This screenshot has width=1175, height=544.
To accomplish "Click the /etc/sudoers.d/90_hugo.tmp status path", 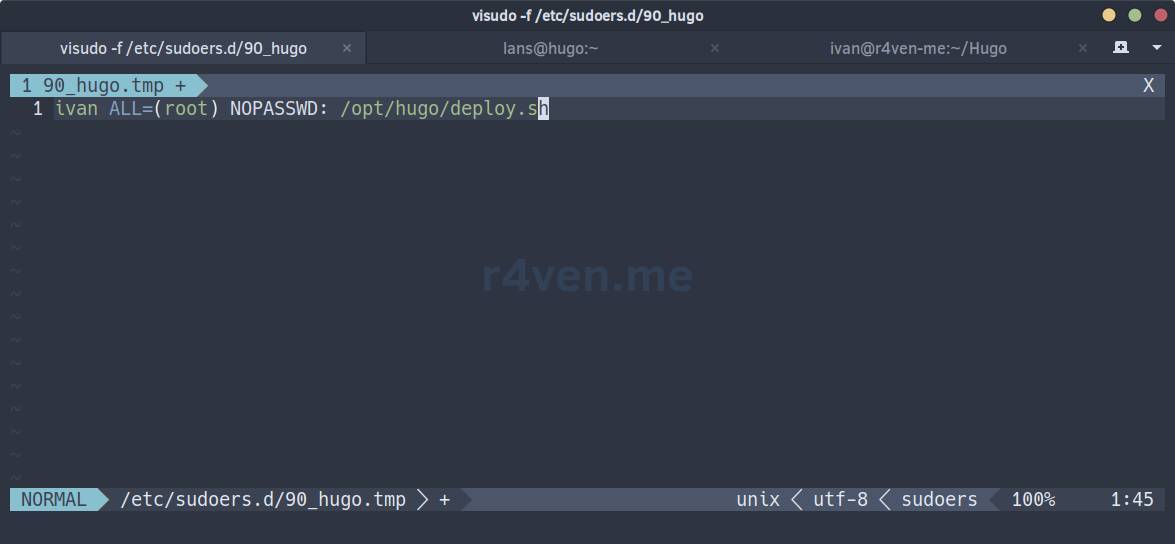I will click(263, 499).
